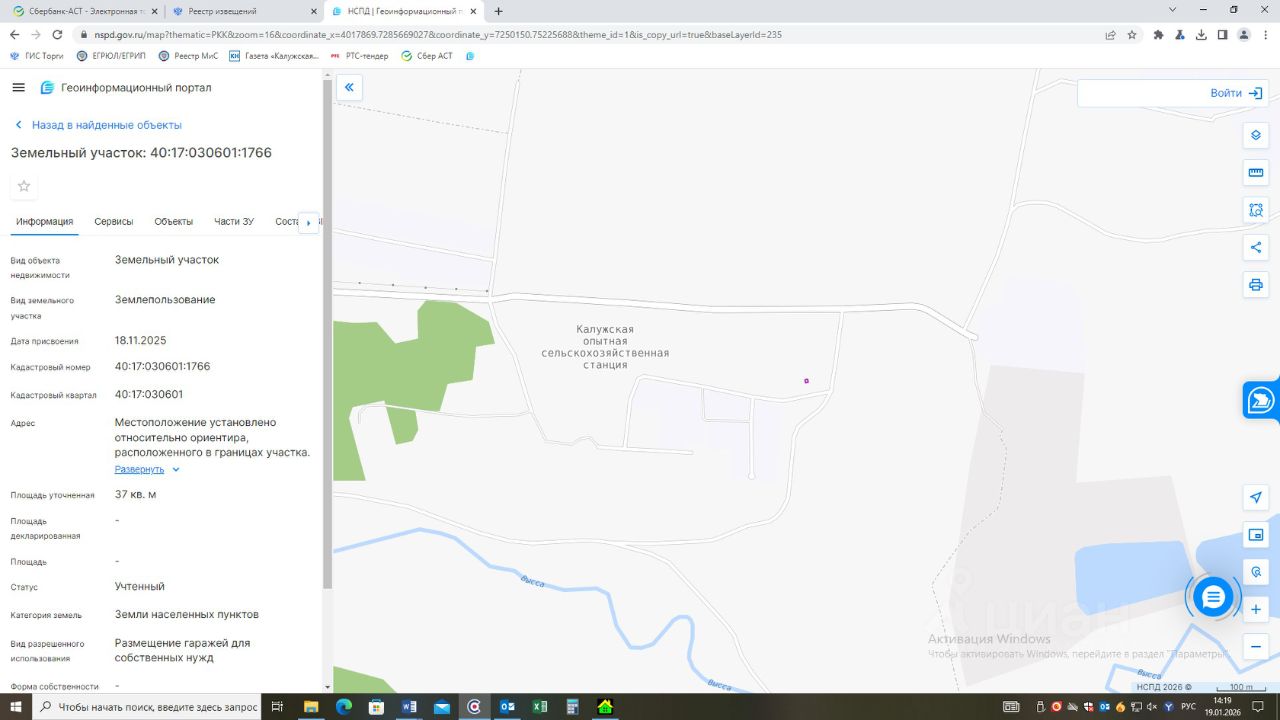Switch to the Части ЗУ tab

click(x=234, y=221)
